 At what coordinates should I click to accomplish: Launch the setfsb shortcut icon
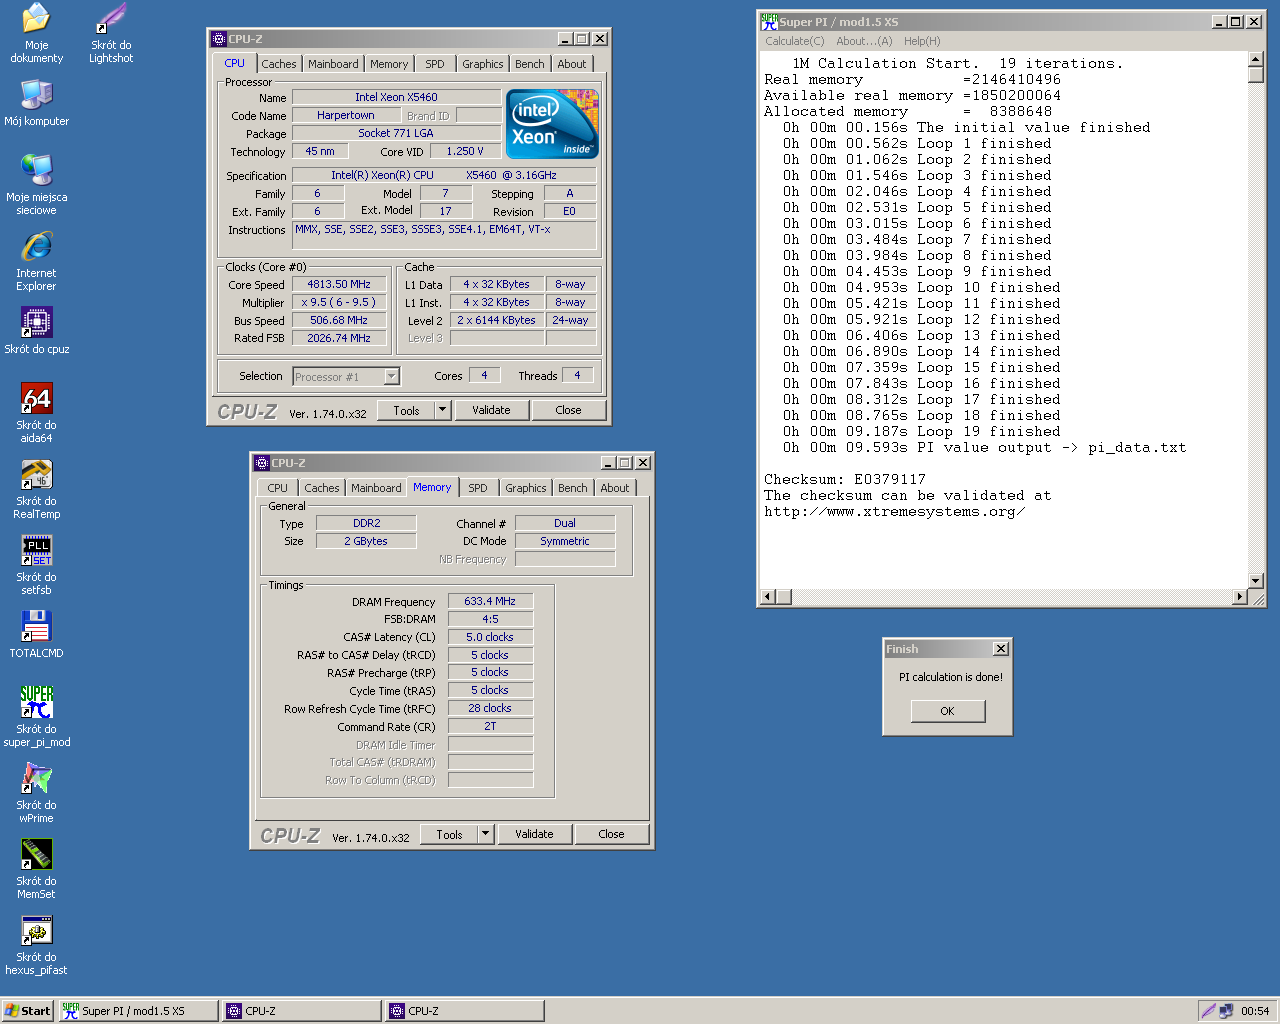pos(36,550)
